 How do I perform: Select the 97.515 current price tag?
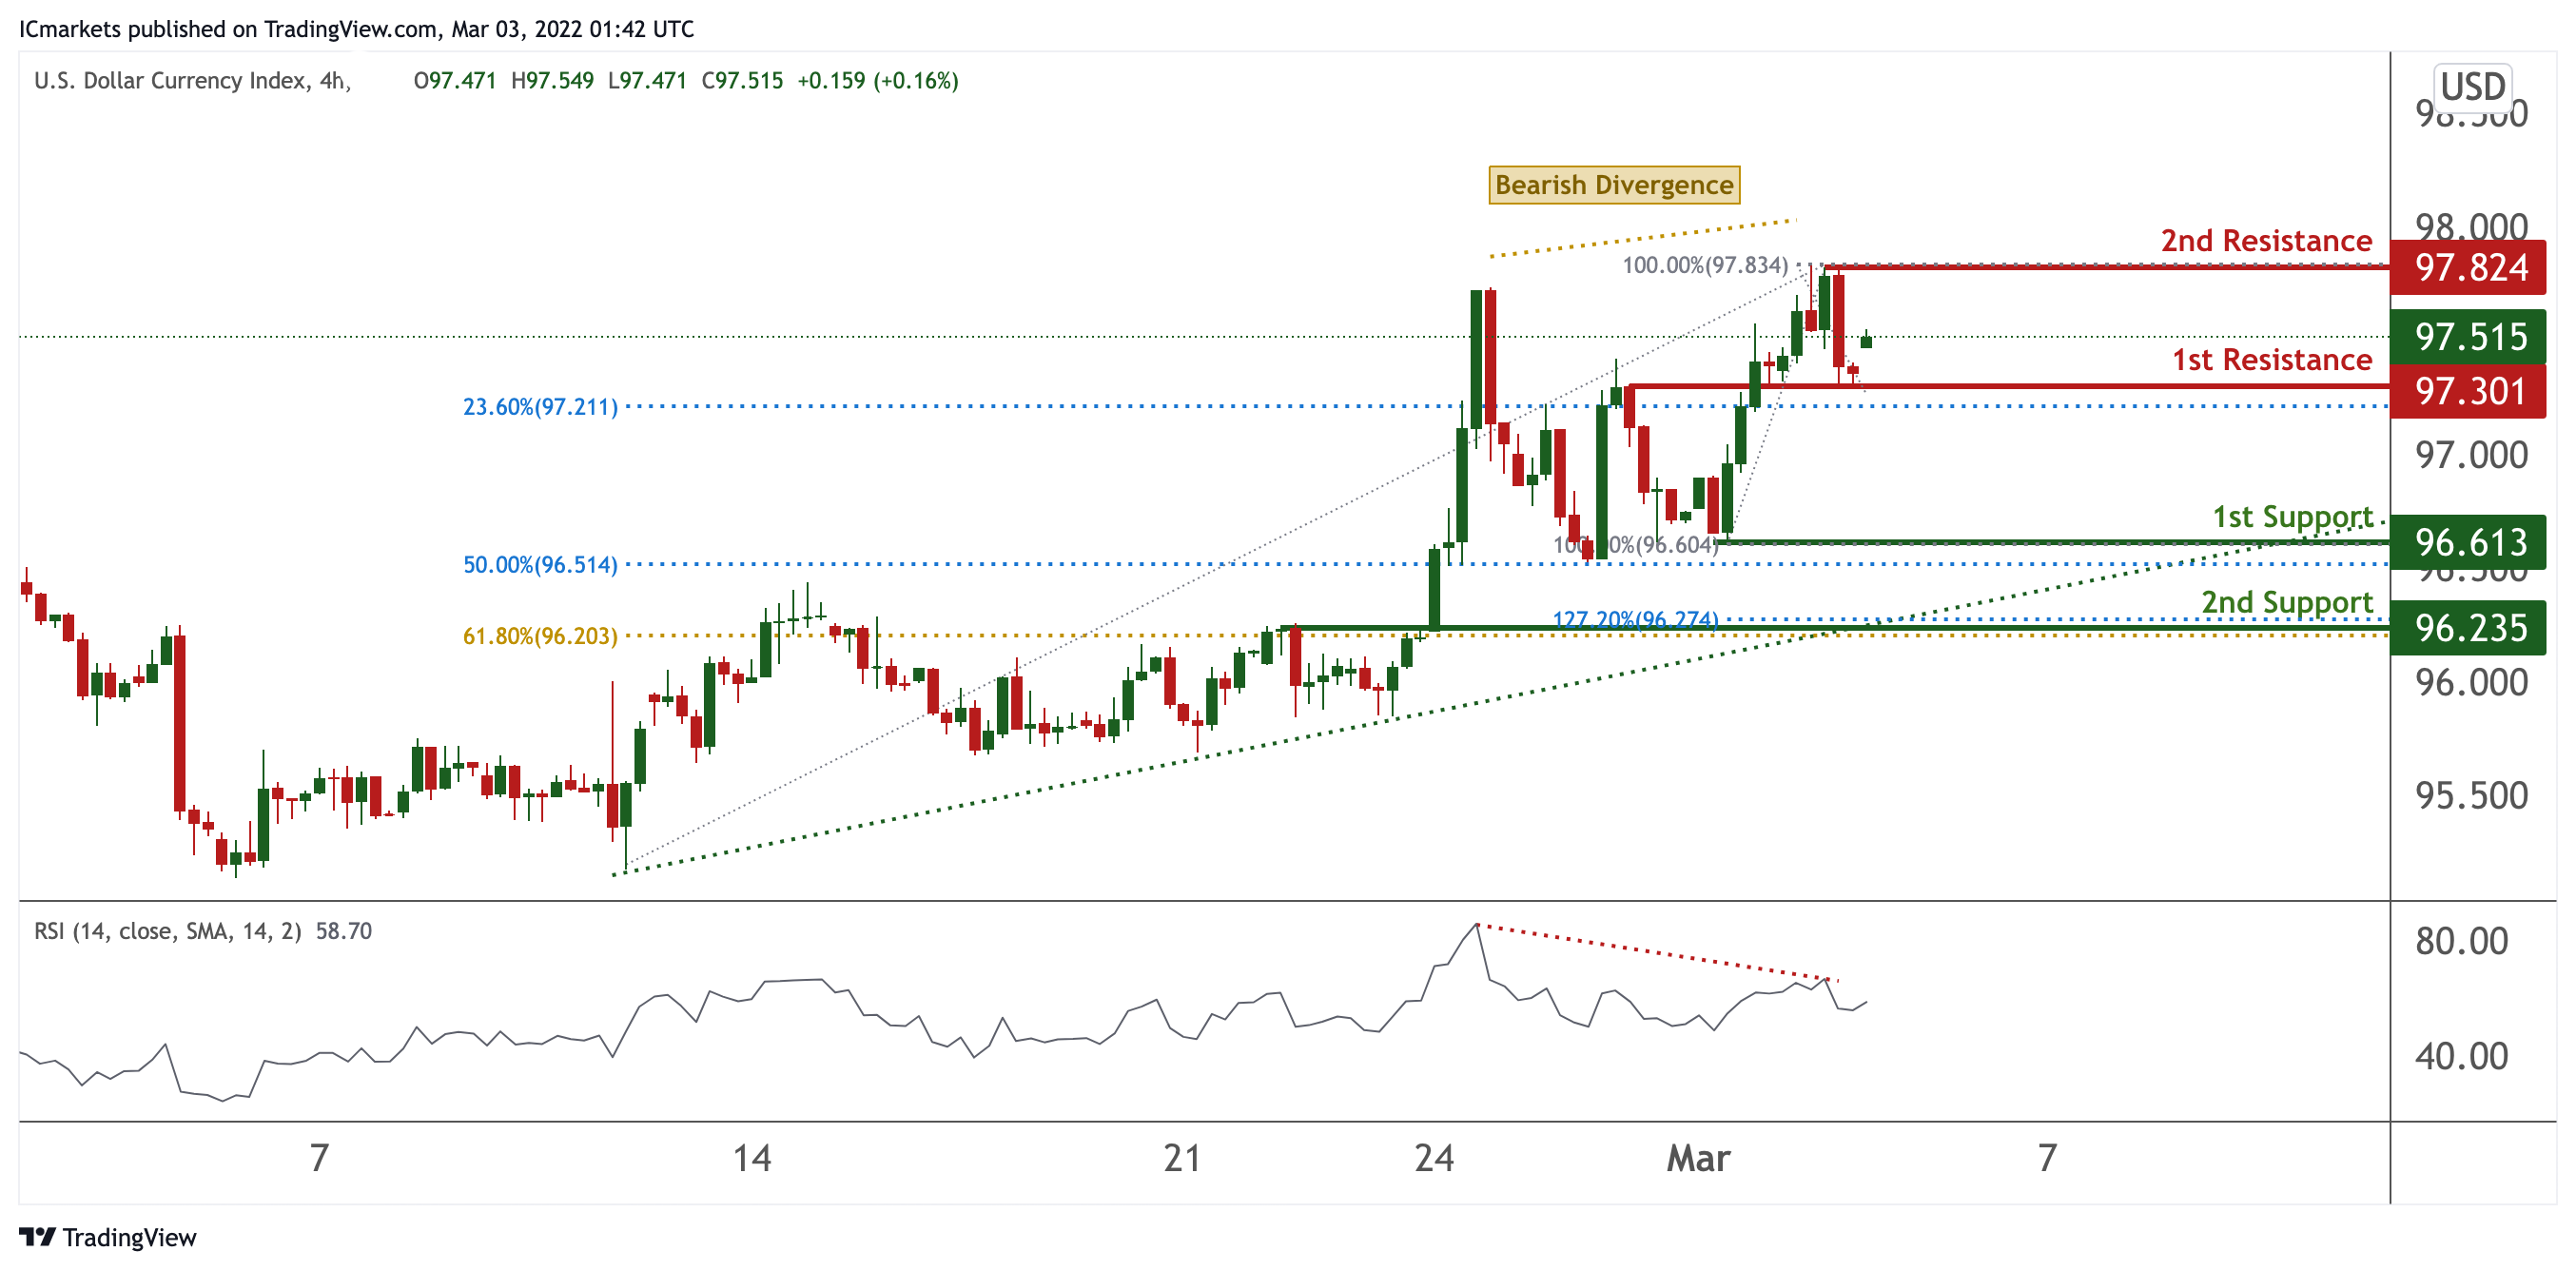[x=2468, y=337]
